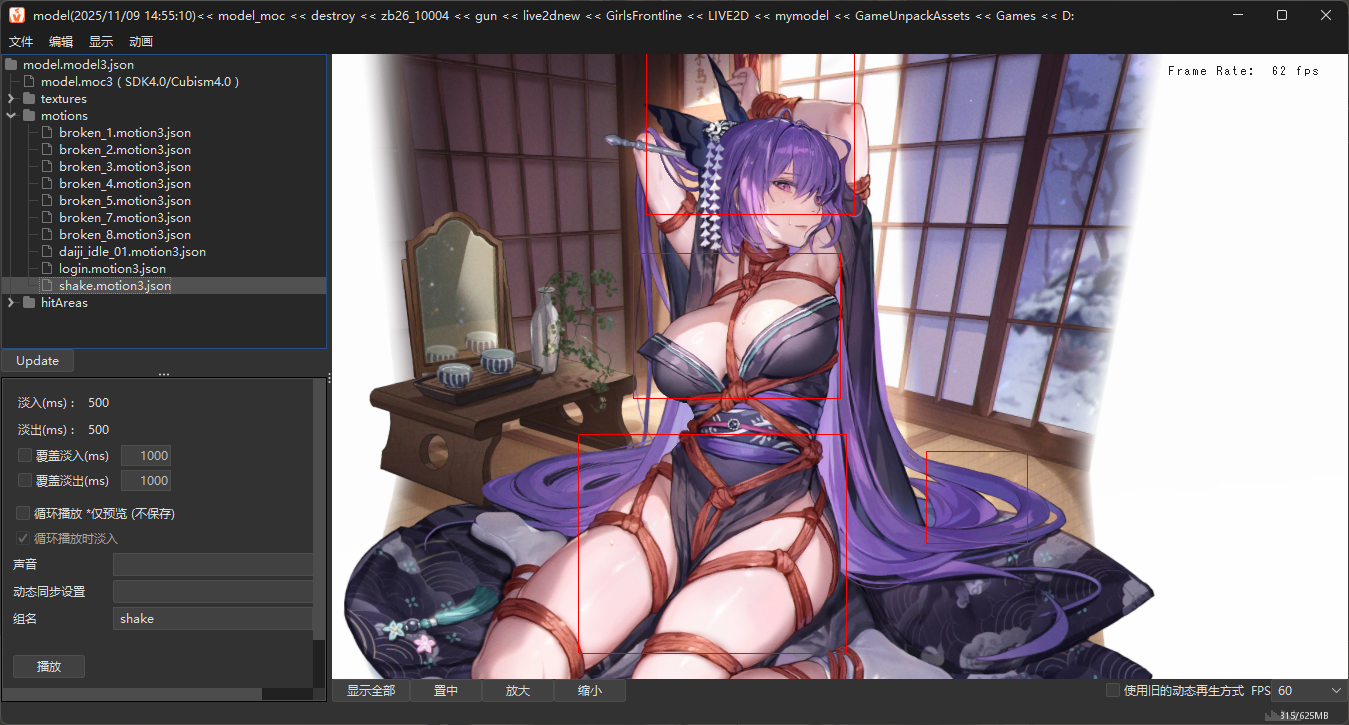Select login.motion3.json motion

pos(113,268)
